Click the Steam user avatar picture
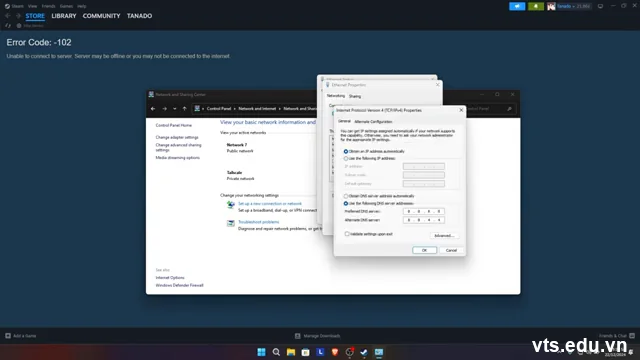Image resolution: width=640 pixels, height=360 pixels. [x=551, y=6]
